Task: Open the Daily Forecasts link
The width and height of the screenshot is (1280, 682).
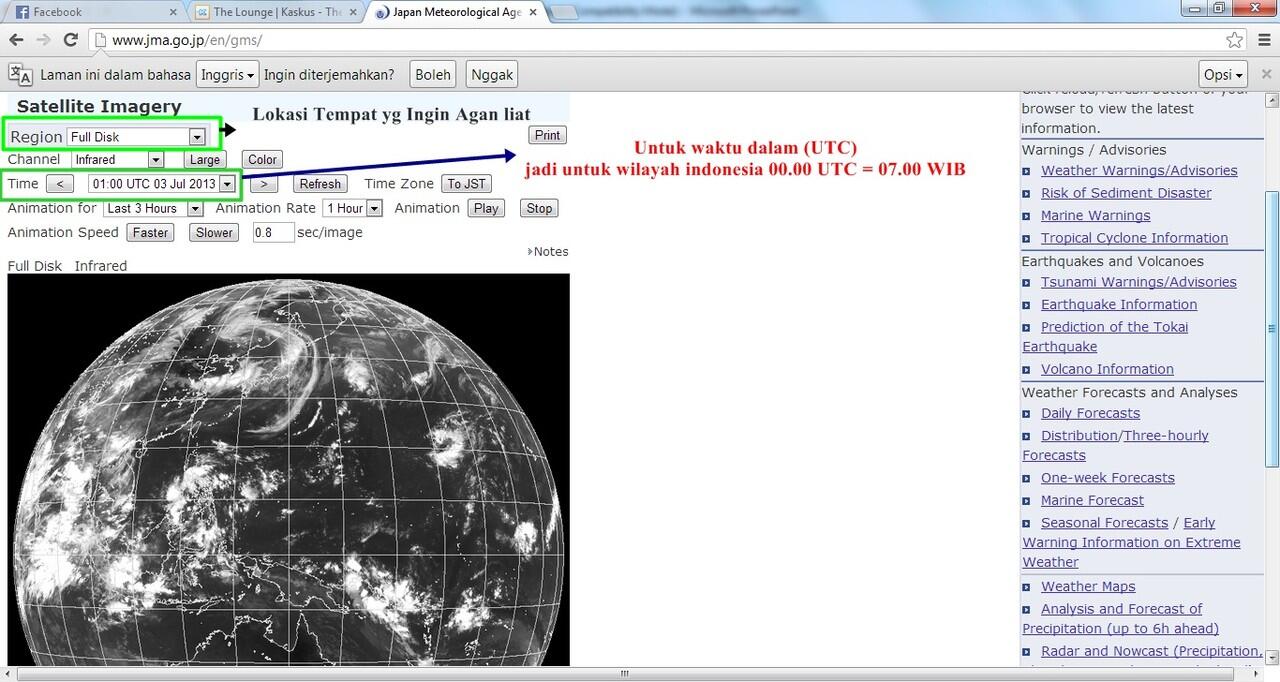Action: 1090,413
